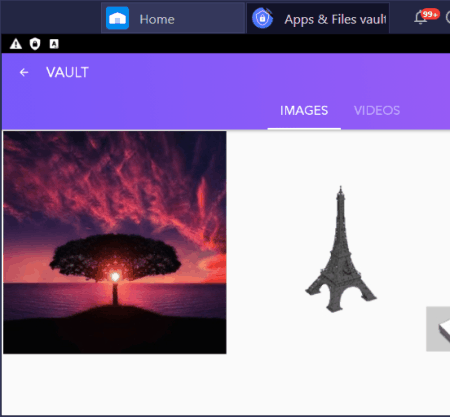Click the Home tab house icon
The width and height of the screenshot is (450, 417).
(117, 18)
